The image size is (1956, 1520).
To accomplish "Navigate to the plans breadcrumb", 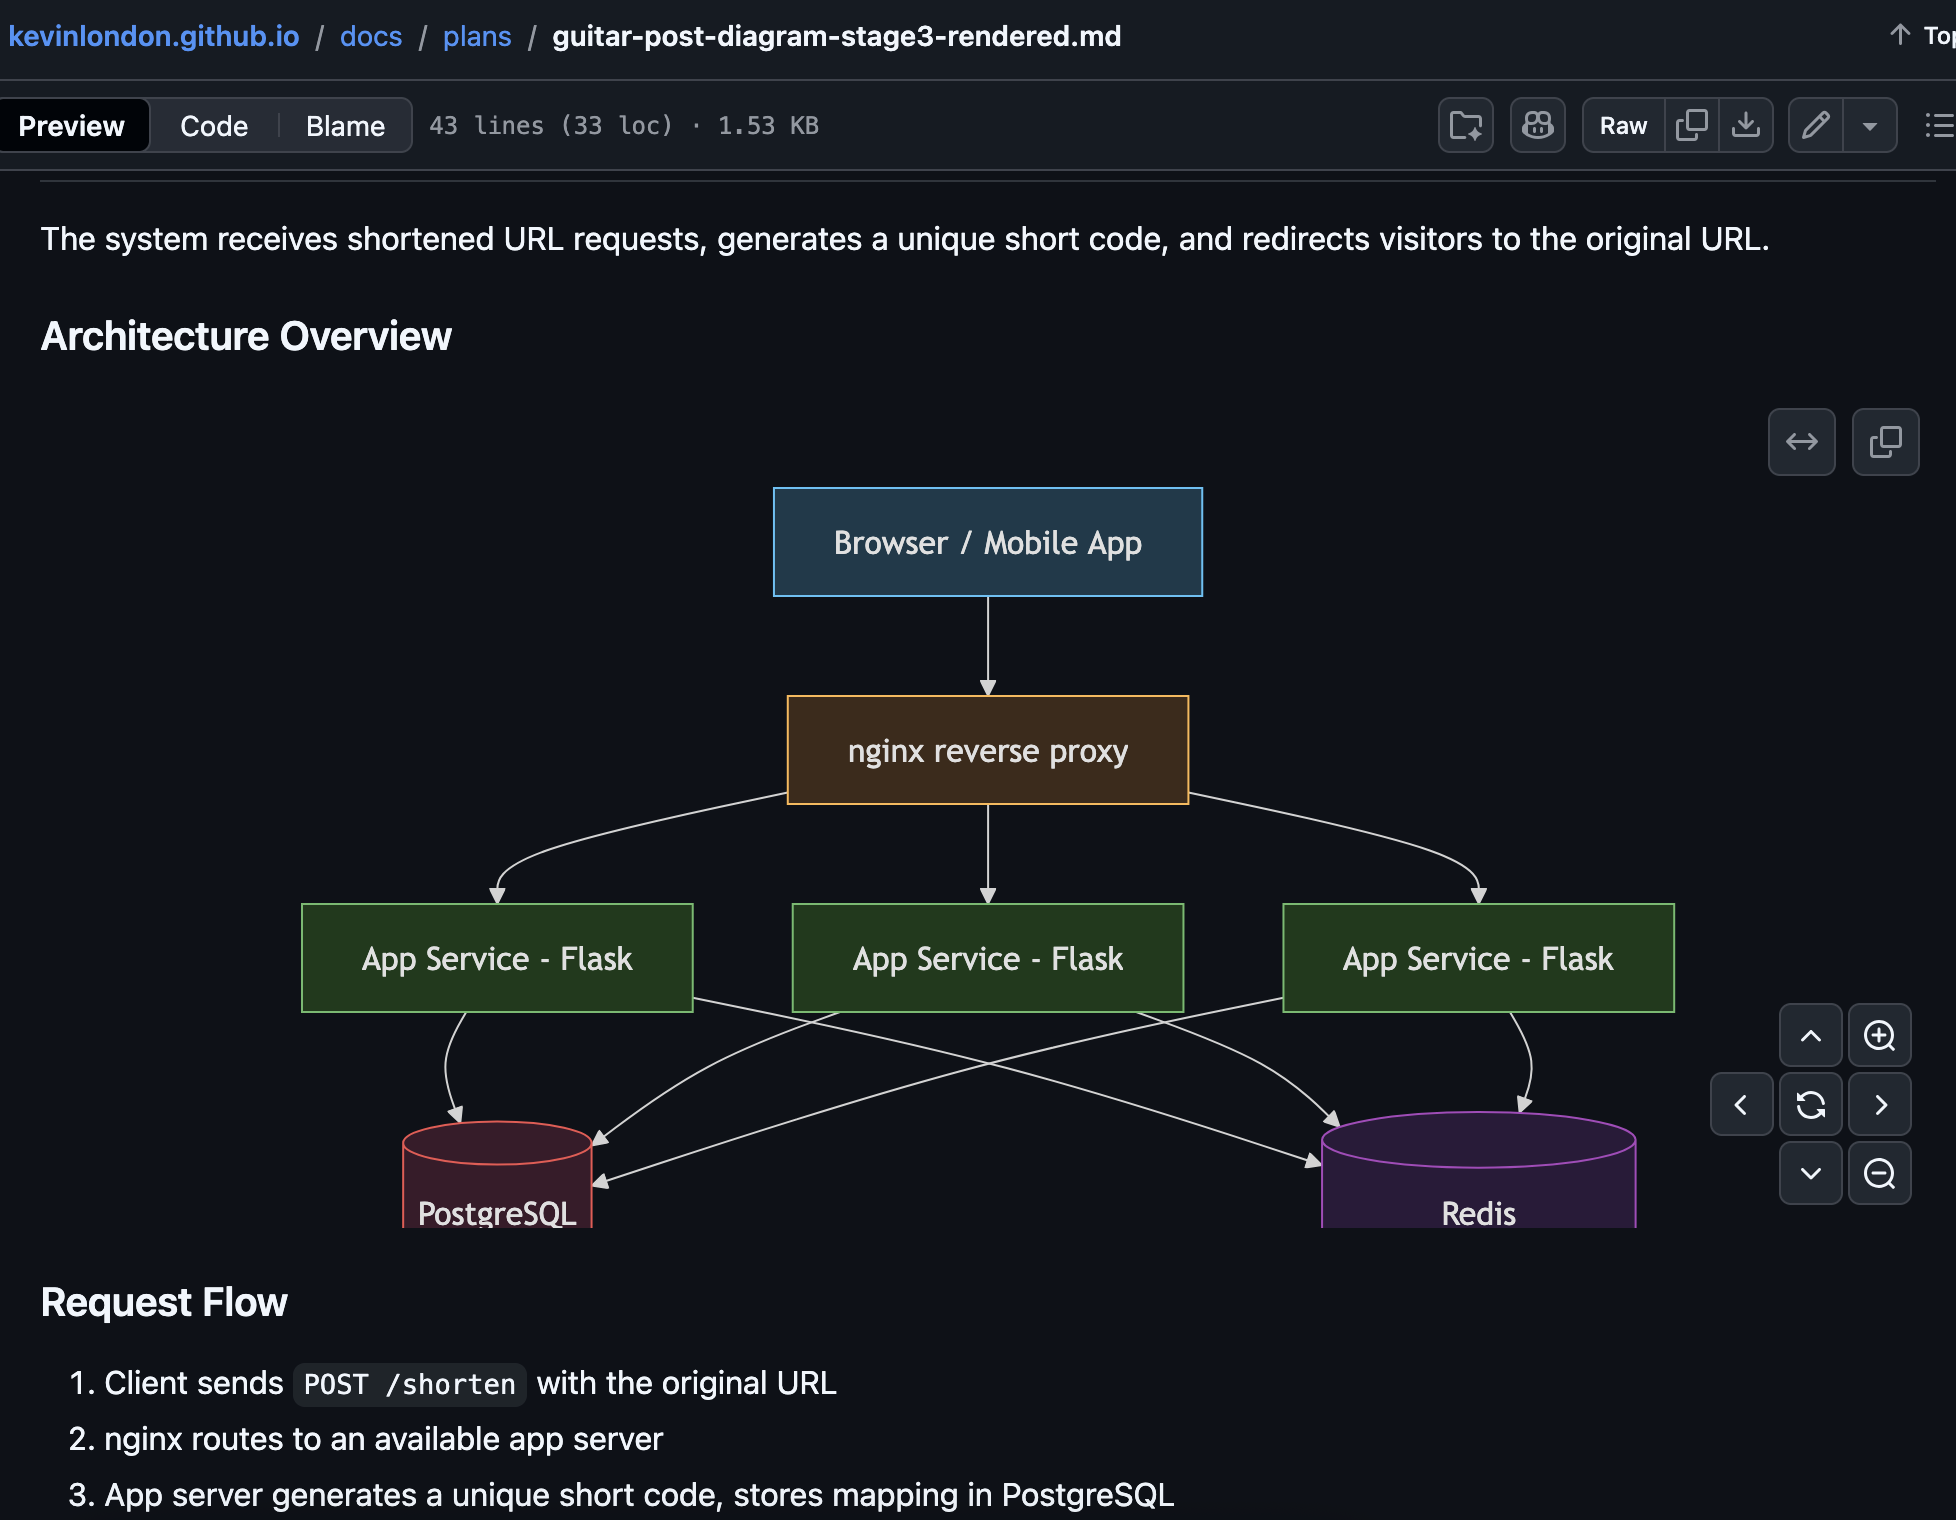I will click(x=477, y=36).
